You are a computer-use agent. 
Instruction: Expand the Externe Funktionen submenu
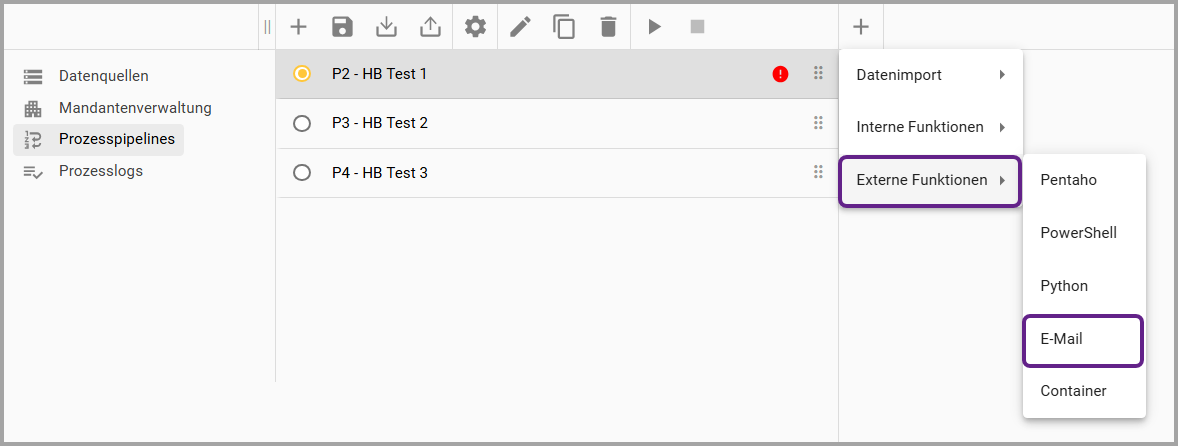(930, 181)
